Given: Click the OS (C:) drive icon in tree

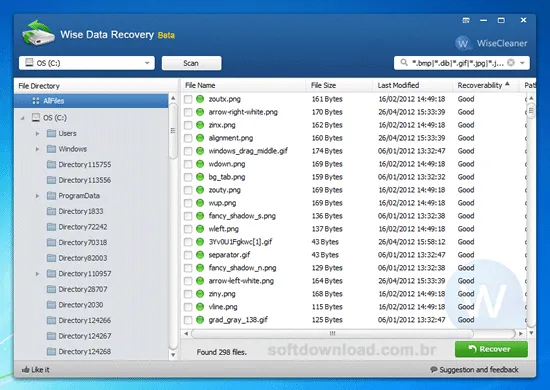Looking at the screenshot, I should pos(35,117).
